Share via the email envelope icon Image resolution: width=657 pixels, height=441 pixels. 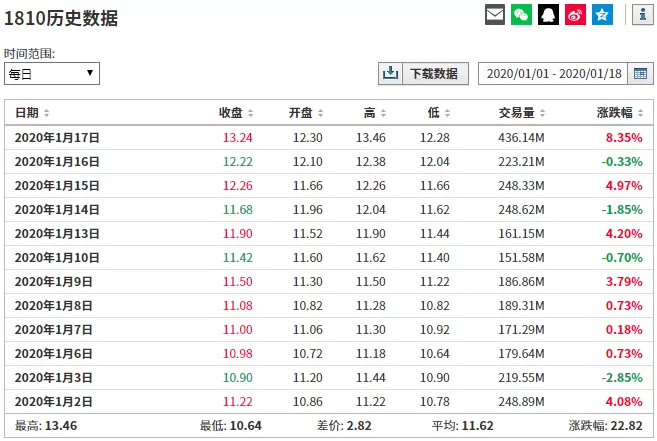click(495, 15)
